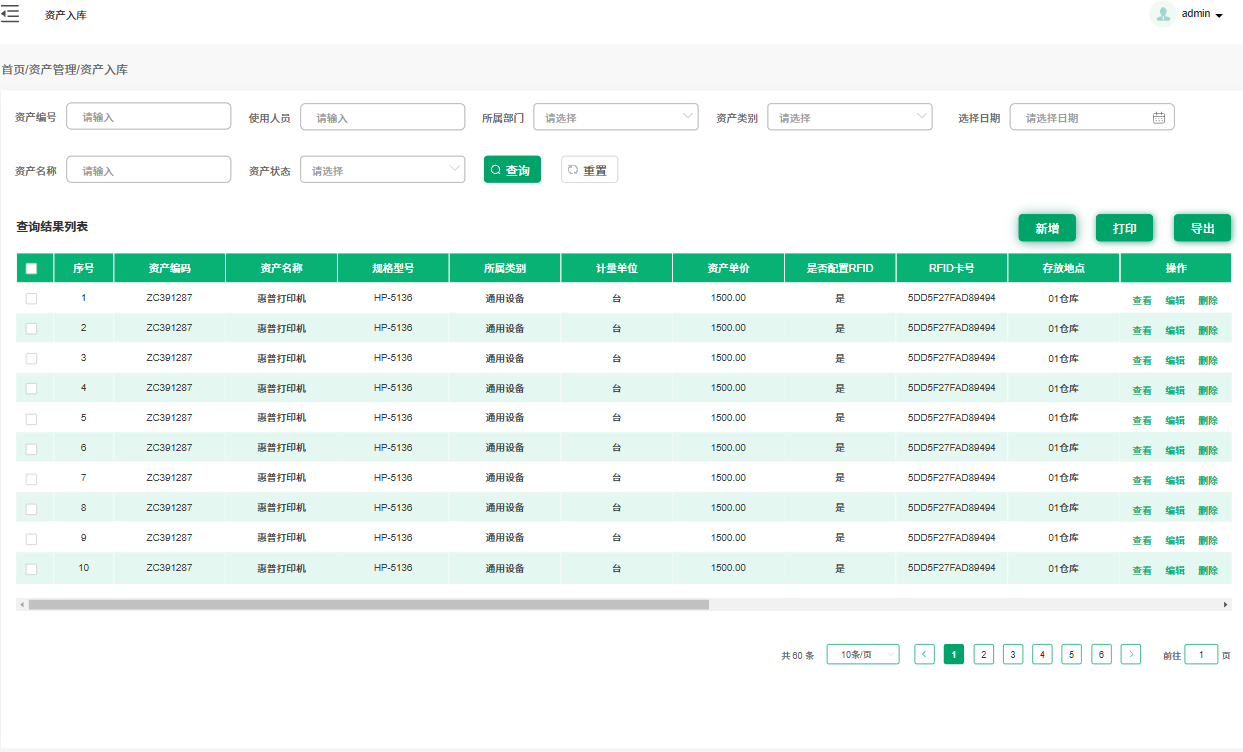Focus the 资产编号 input field
Viewport: 1243px width, 752px height.
click(149, 117)
